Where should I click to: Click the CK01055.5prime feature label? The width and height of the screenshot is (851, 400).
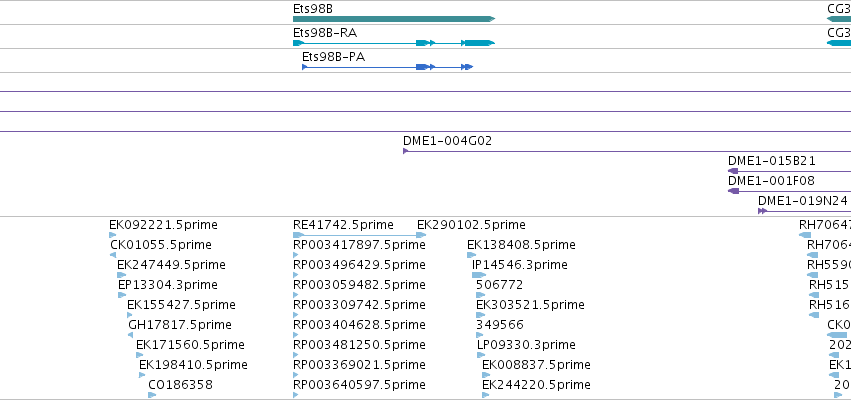(x=160, y=245)
